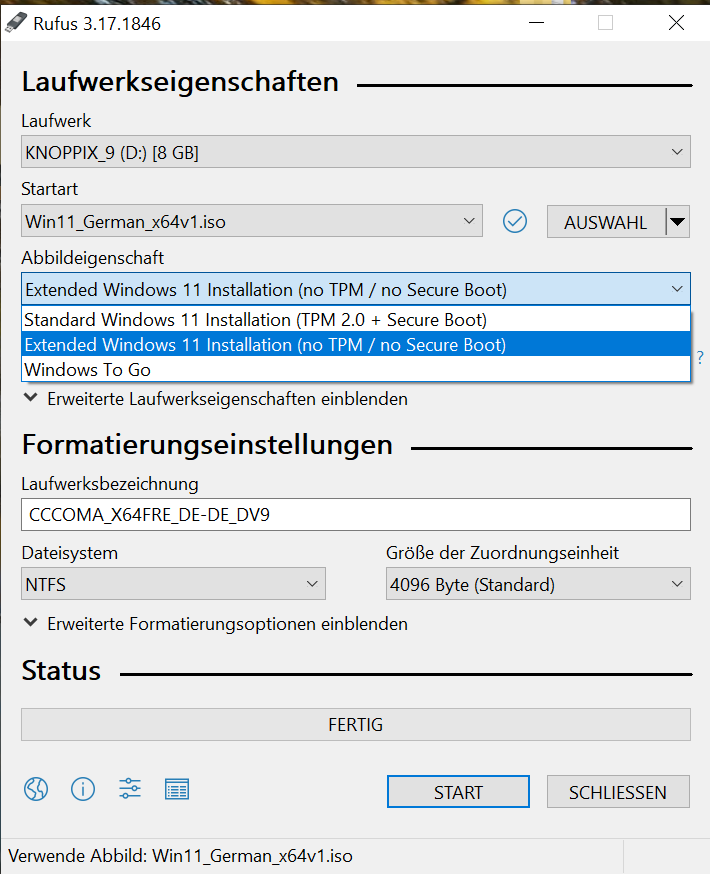Image resolution: width=710 pixels, height=874 pixels.
Task: Click the Laufwerksbezeichnung text field
Action: 356,514
